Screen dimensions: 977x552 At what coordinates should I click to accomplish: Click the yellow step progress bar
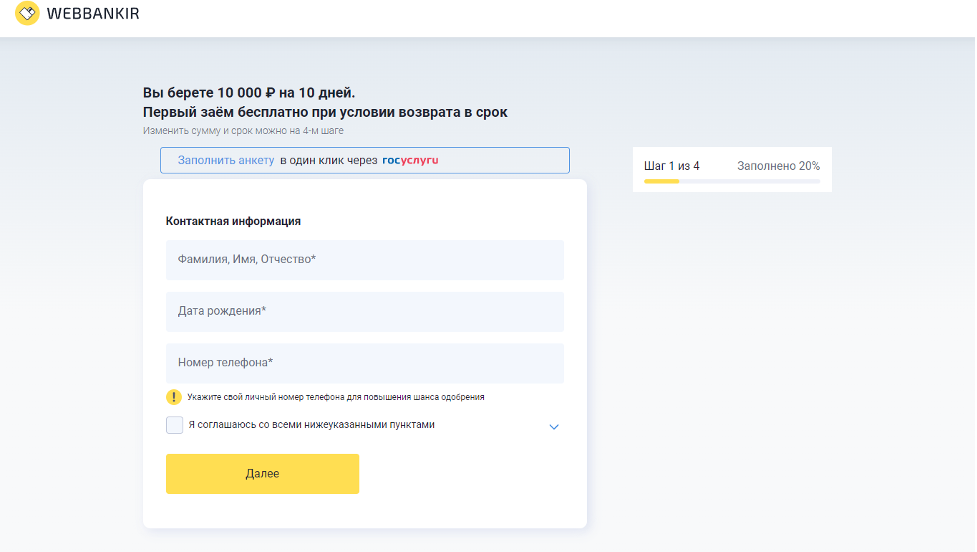click(662, 182)
